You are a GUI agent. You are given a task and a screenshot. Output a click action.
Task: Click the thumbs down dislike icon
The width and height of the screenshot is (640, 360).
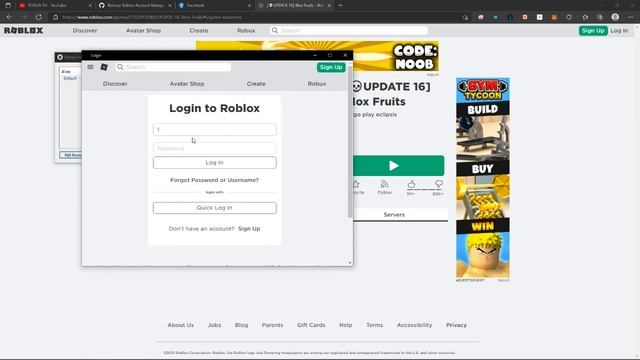pos(439,184)
